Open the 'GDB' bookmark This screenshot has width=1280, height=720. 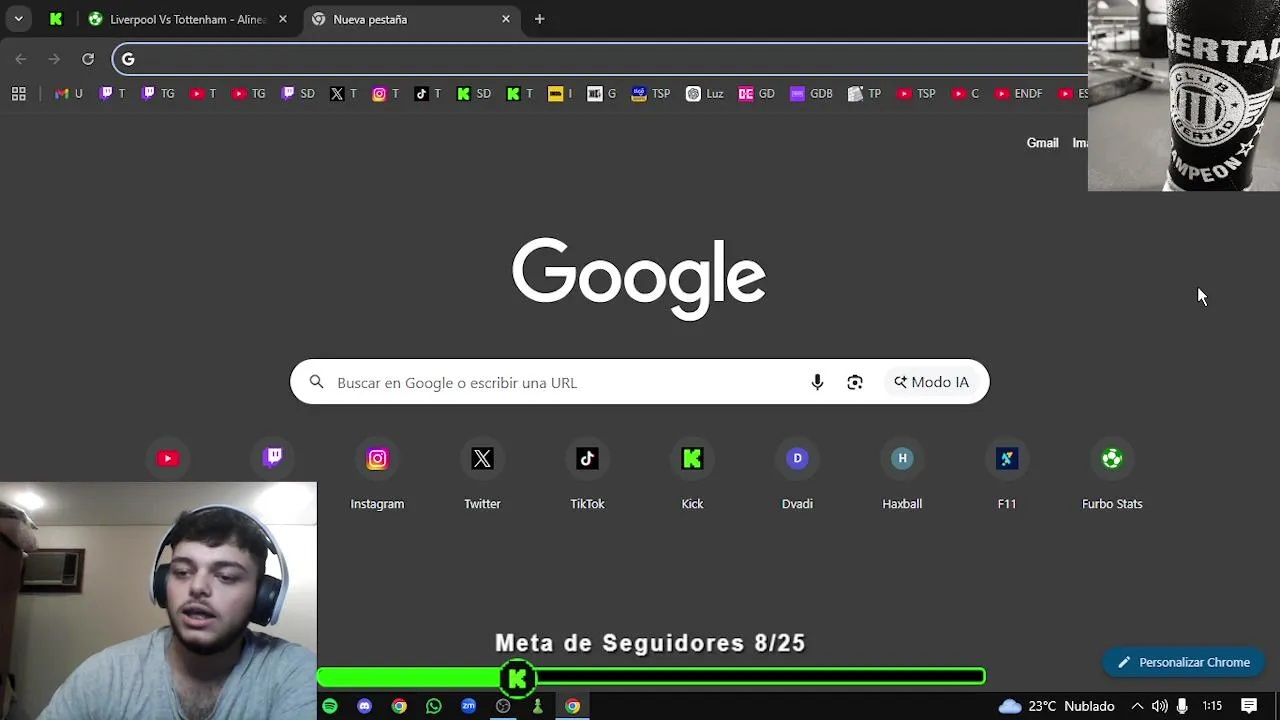tap(811, 93)
